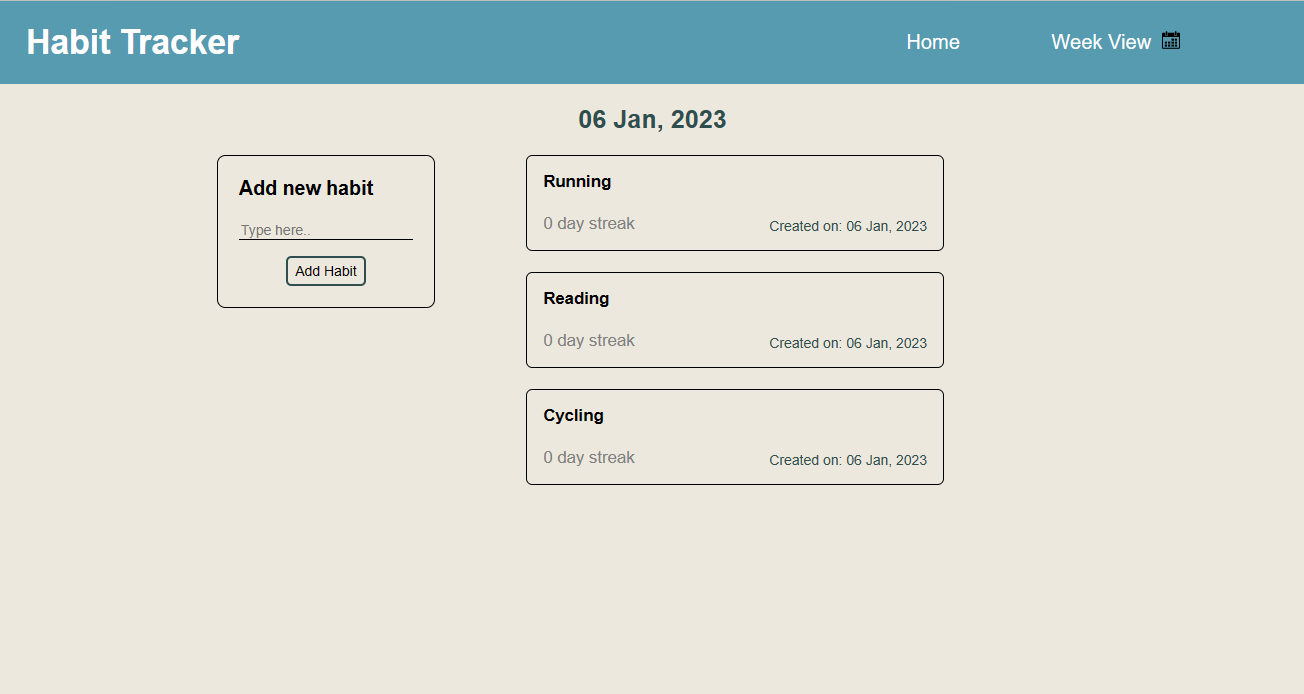Select the Cycling habit card
The image size is (1304, 694).
pyautogui.click(x=735, y=437)
